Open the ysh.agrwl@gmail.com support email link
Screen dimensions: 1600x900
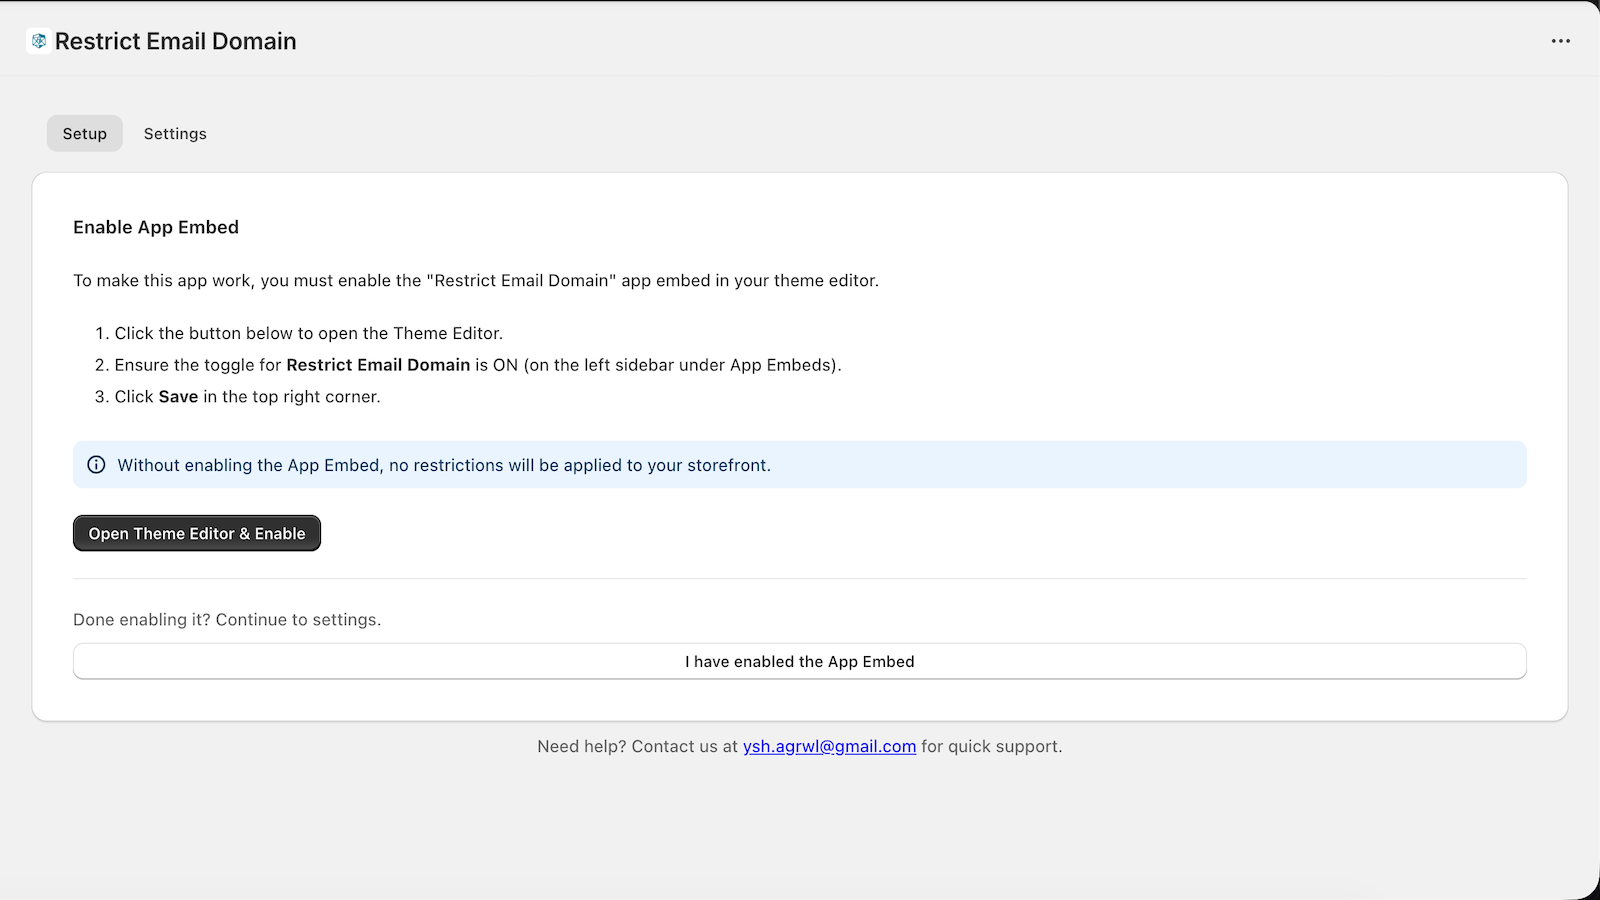829,747
